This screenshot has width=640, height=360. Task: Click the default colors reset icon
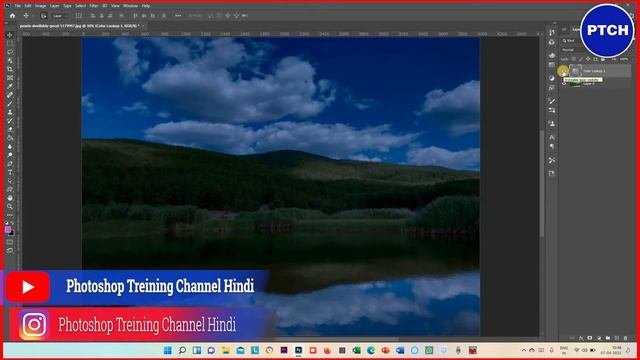point(7,223)
